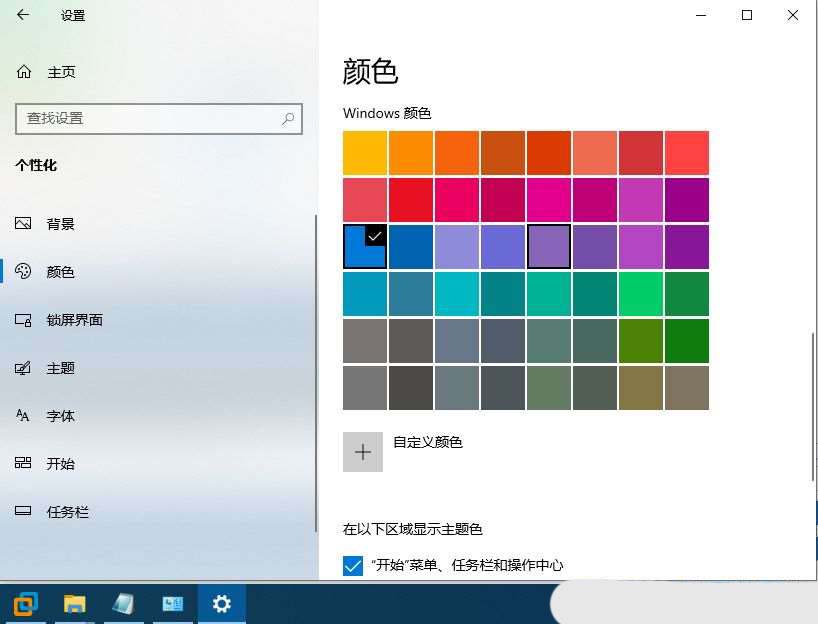Click the 主题 themes icon
The height and width of the screenshot is (624, 818).
click(x=24, y=368)
